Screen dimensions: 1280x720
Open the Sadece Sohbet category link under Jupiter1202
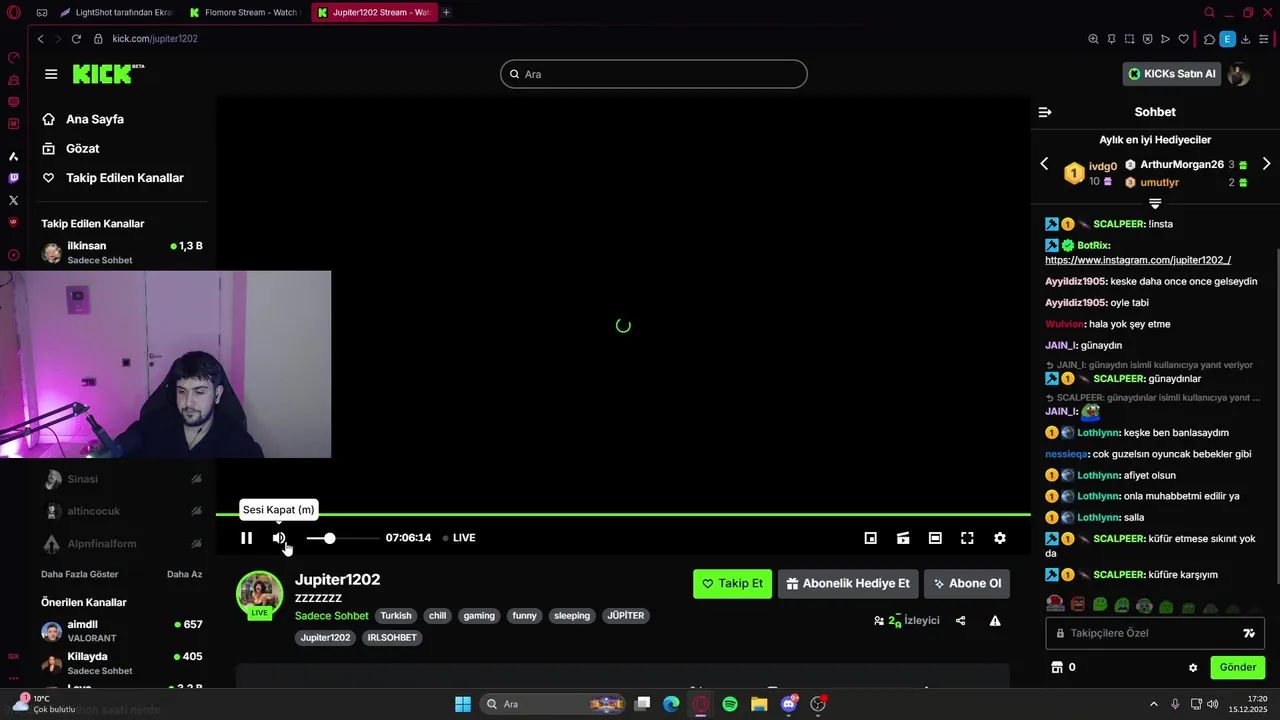[x=332, y=616]
